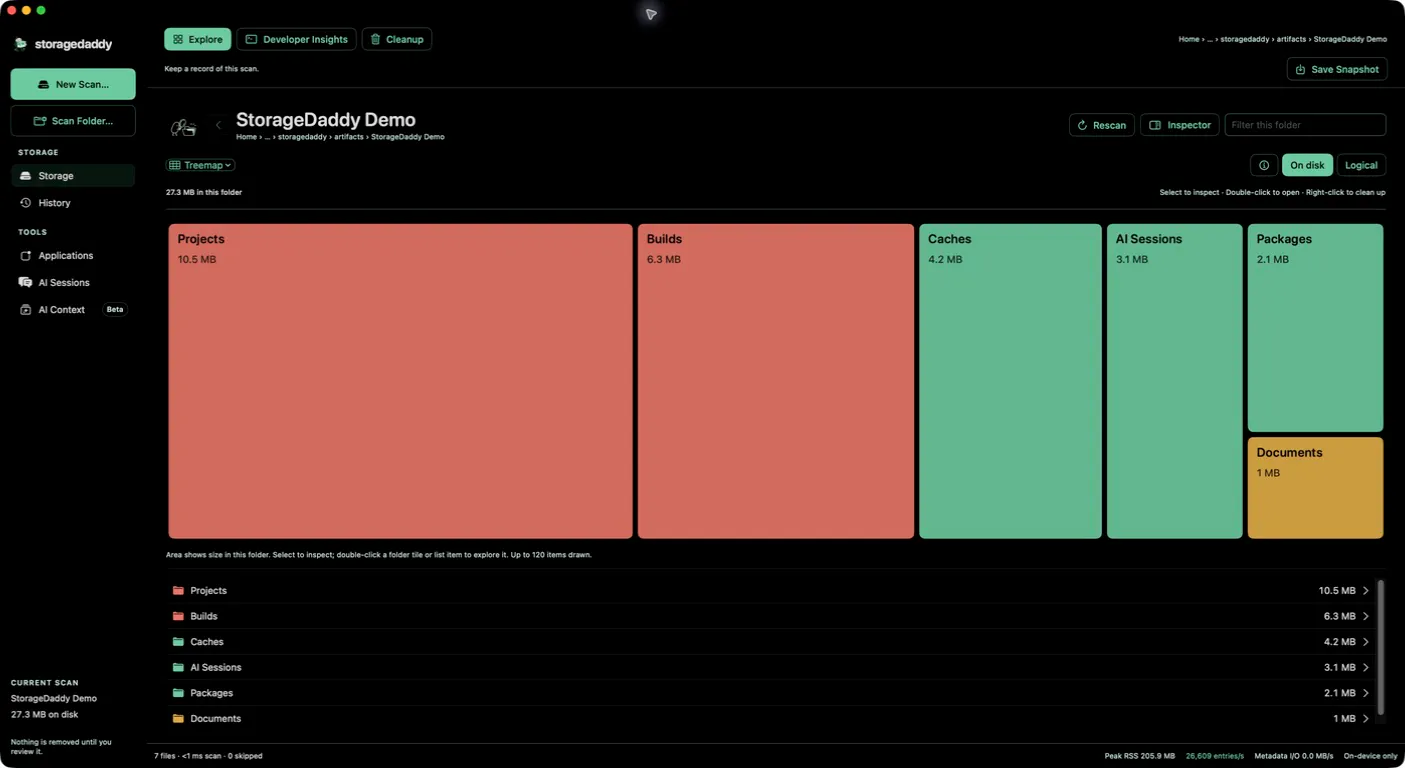Click the Packages green folder icon
1405x768 pixels.
pyautogui.click(x=178, y=693)
